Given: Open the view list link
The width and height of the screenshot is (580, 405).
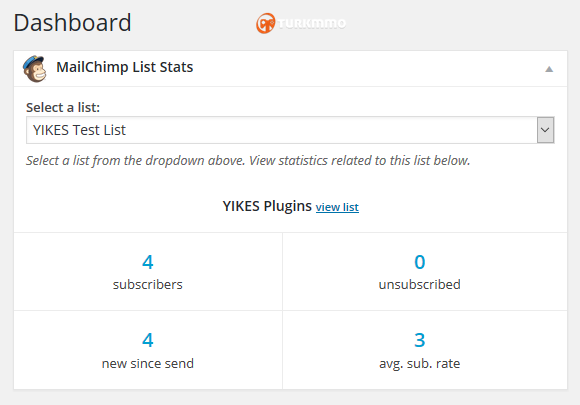Looking at the screenshot, I should pyautogui.click(x=337, y=207).
